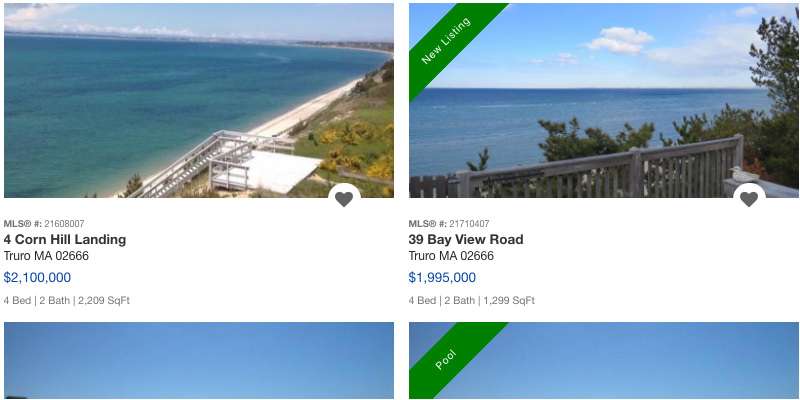View the beach stairs photo of Corn Hill Landing
The image size is (800, 400).
click(198, 101)
